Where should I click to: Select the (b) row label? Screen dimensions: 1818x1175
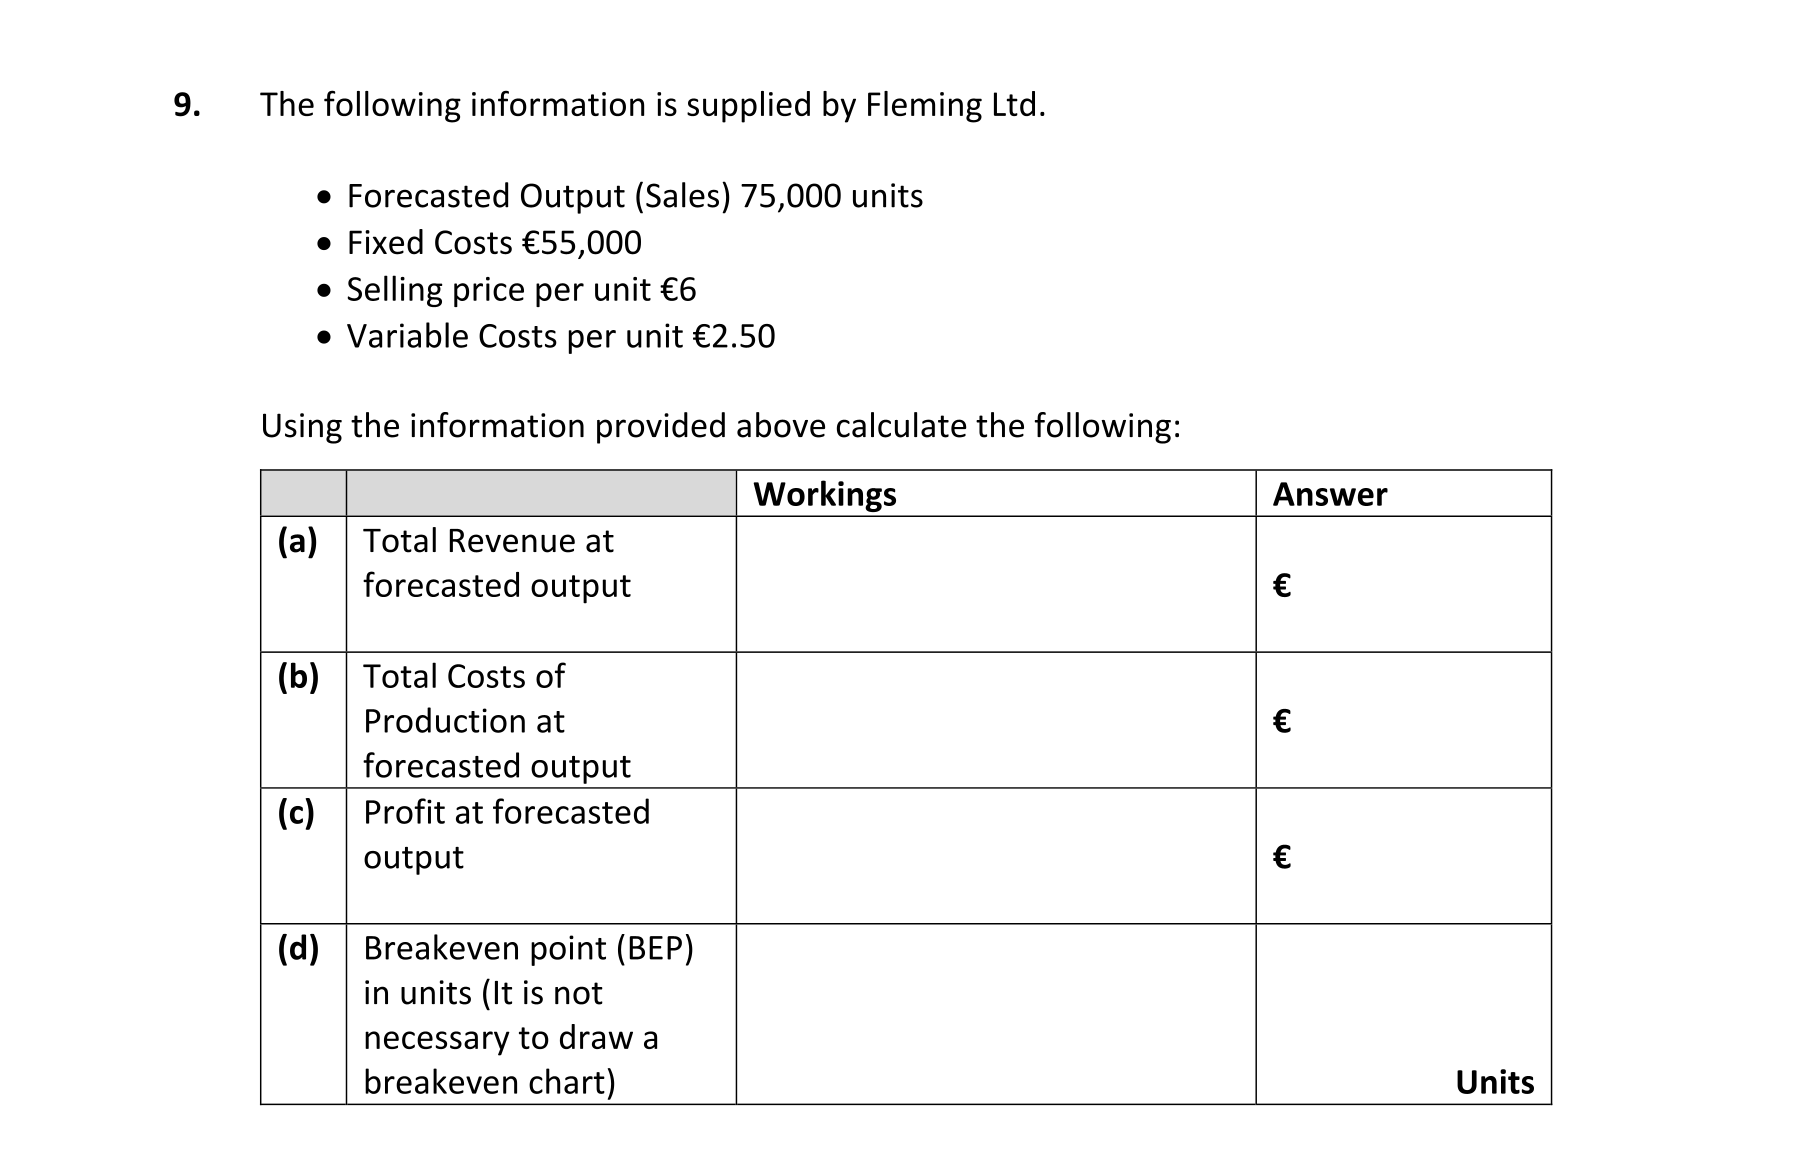click(298, 677)
